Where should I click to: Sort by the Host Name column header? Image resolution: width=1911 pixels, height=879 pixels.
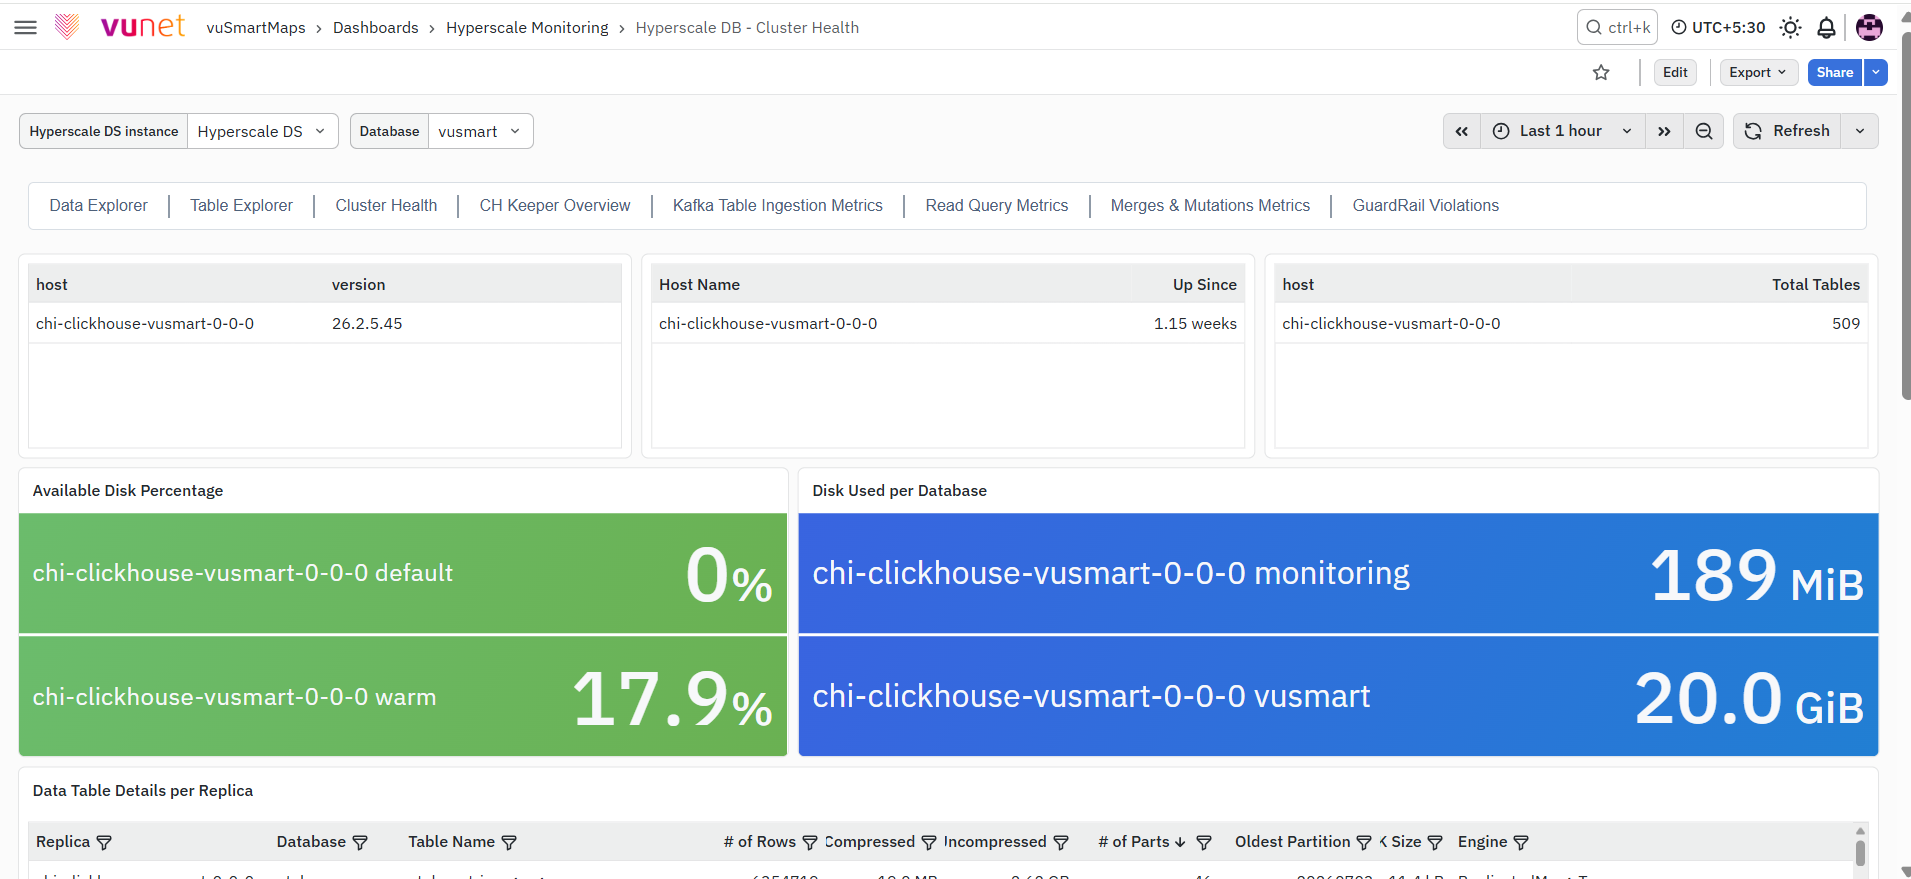[699, 284]
